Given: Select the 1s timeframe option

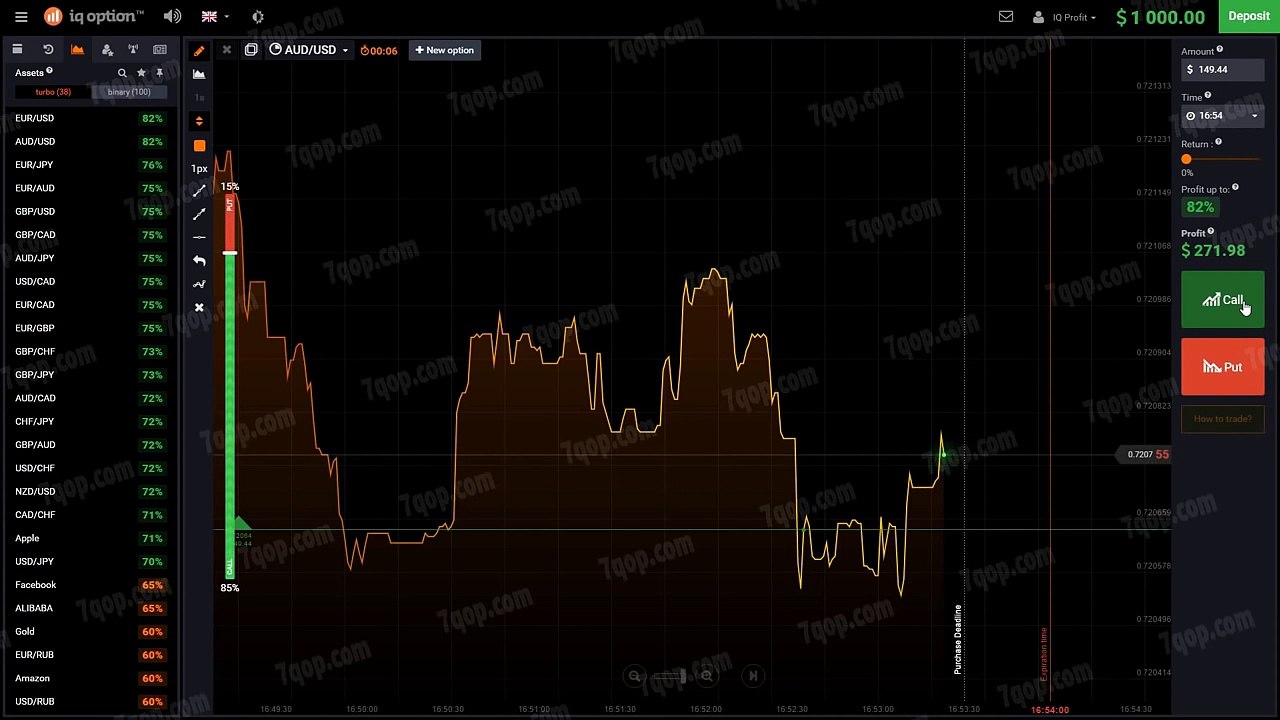Looking at the screenshot, I should [199, 98].
